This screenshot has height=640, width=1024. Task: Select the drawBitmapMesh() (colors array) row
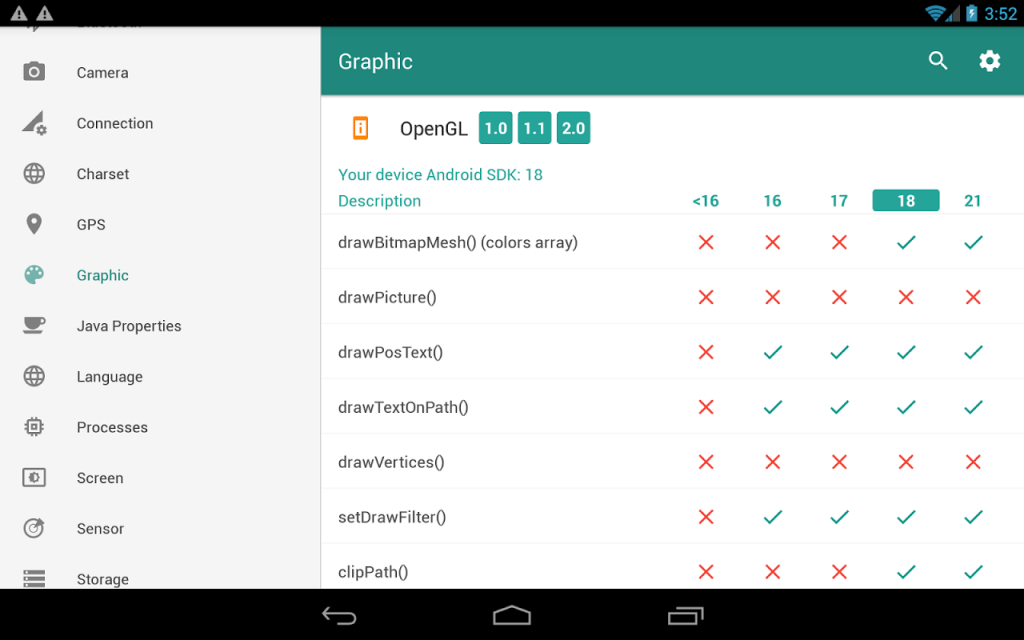coord(672,242)
